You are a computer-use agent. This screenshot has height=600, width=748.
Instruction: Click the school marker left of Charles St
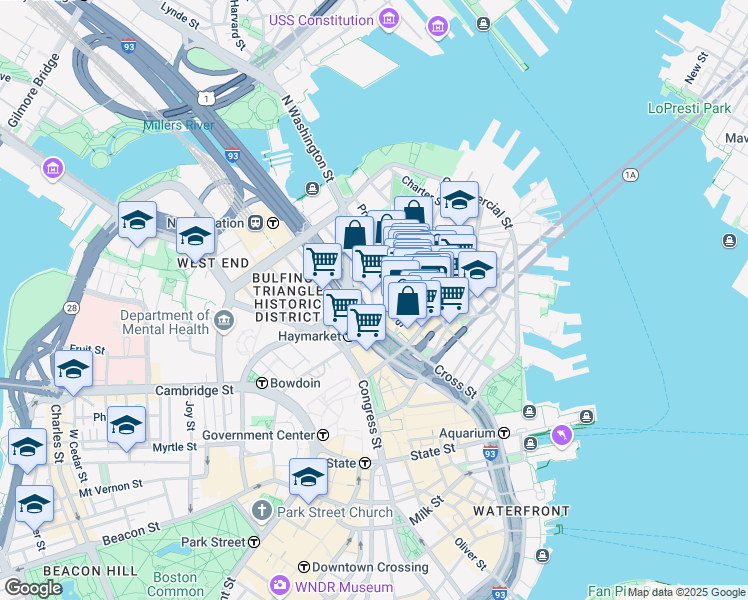coord(28,448)
